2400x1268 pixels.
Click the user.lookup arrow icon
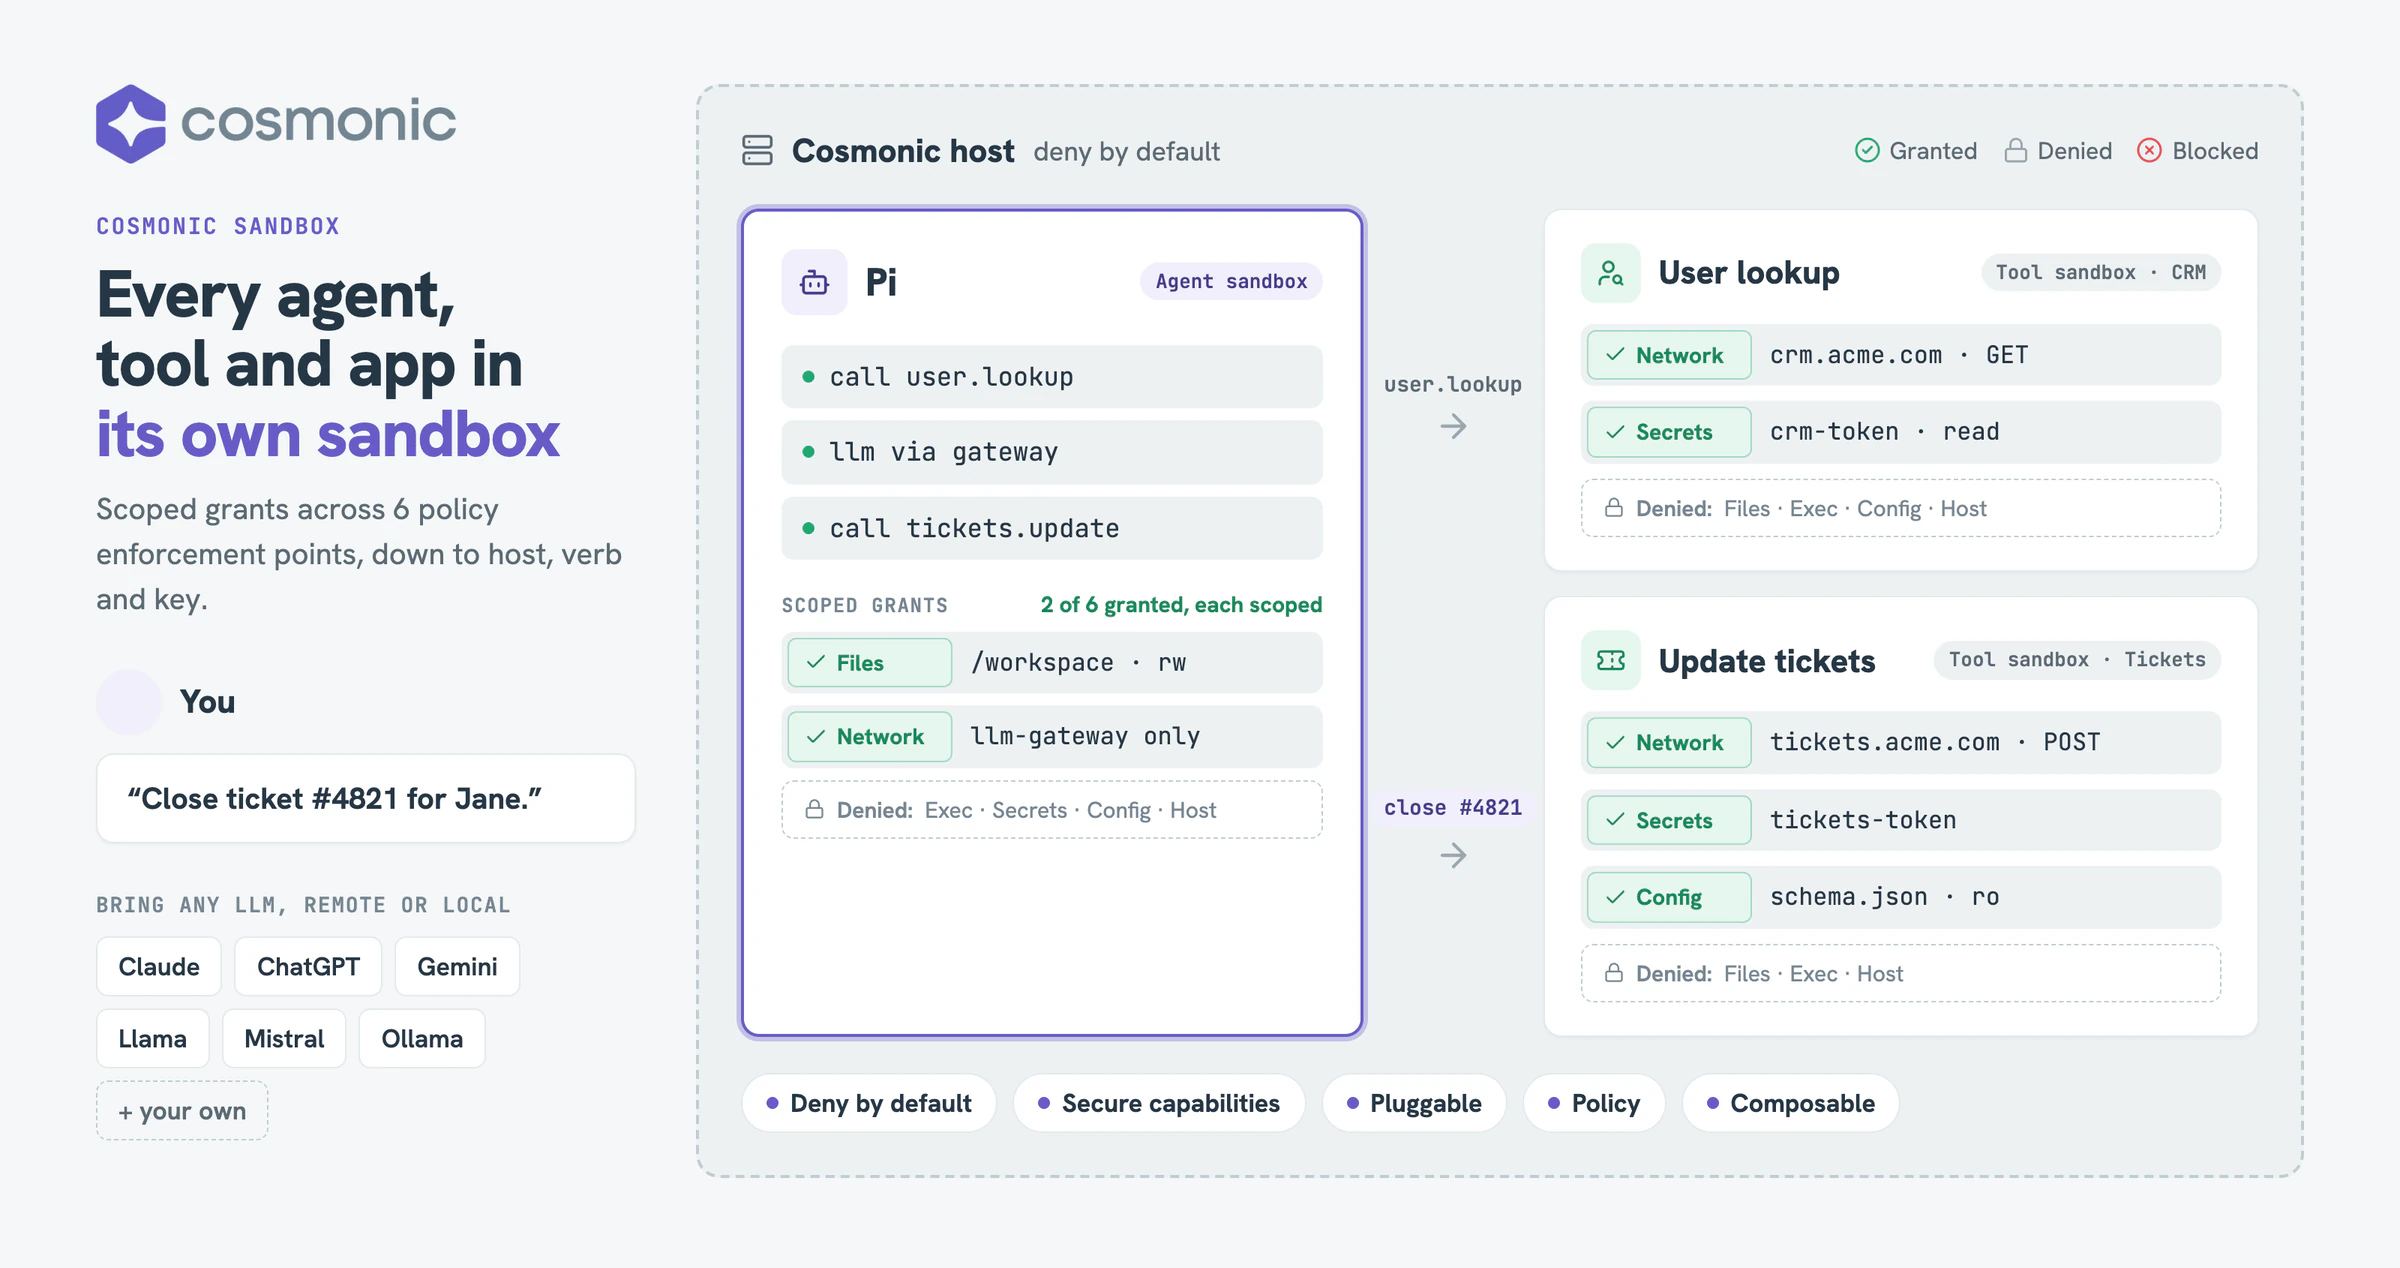[1453, 427]
